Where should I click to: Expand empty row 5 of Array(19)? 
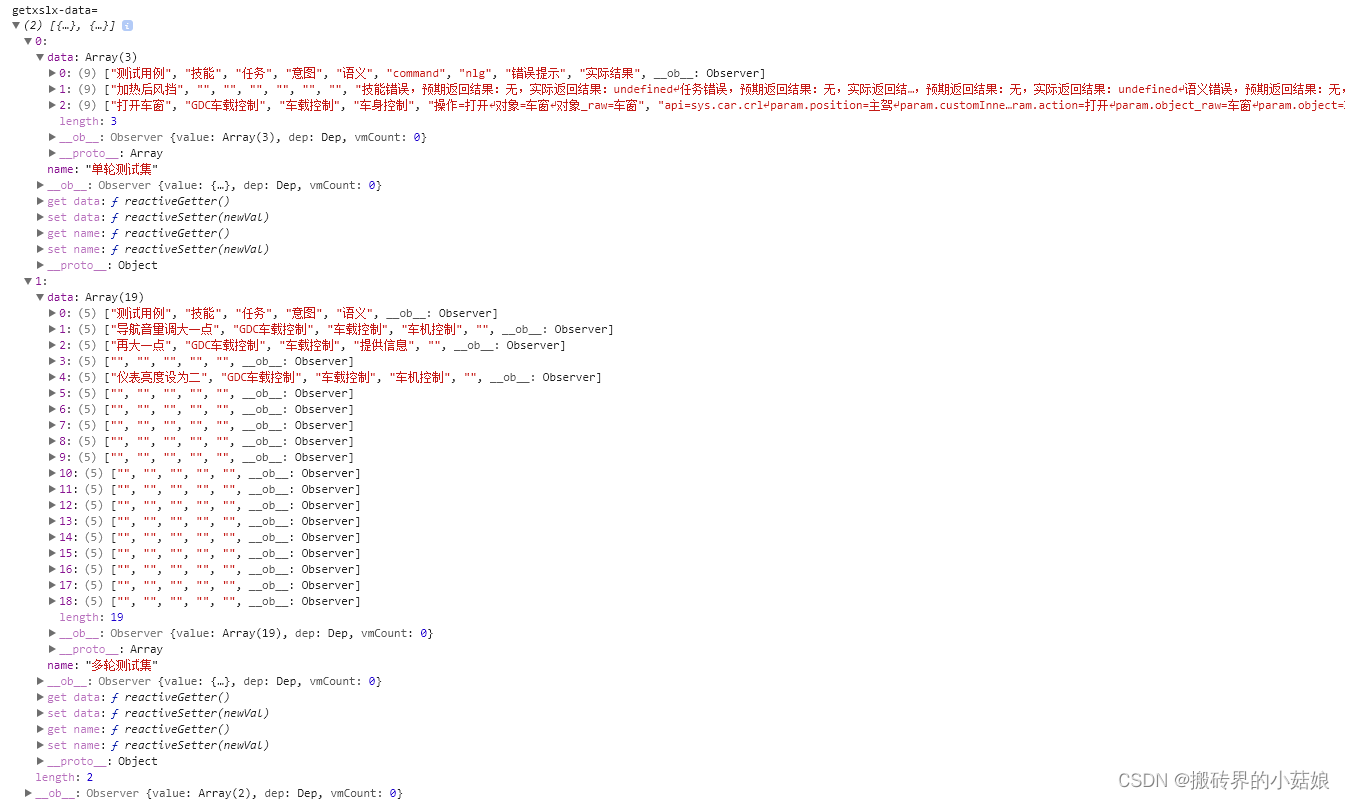pos(52,393)
